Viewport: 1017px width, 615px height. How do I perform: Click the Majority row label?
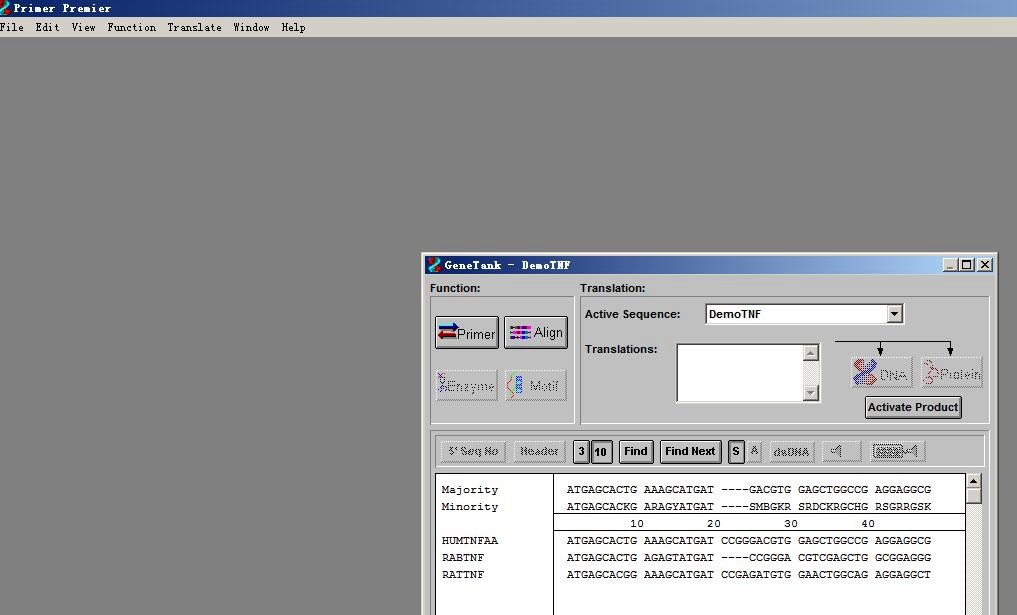(470, 490)
